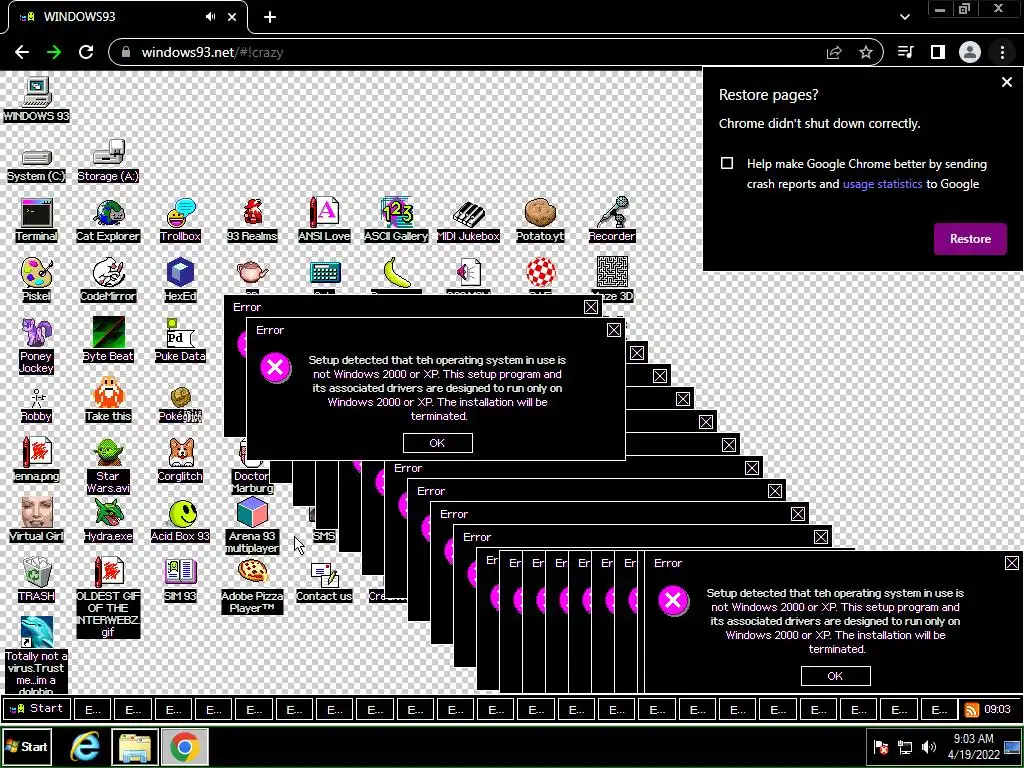Screen dimensions: 1024x768
Task: Open the Trollbox chat icon
Action: [180, 221]
